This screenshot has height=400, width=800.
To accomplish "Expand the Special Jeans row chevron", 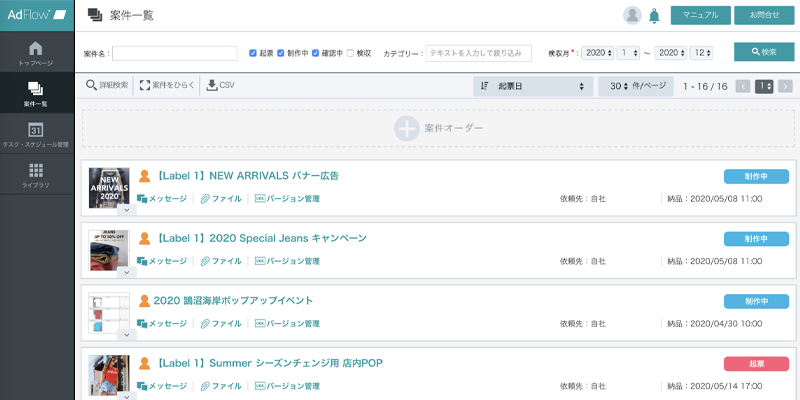I will (127, 272).
